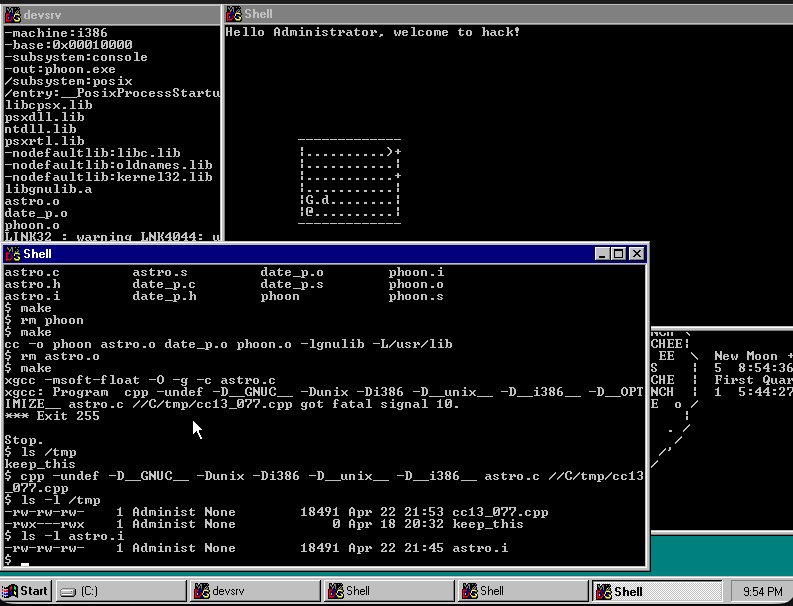Click the devsrv window title bar icon

click(13, 15)
